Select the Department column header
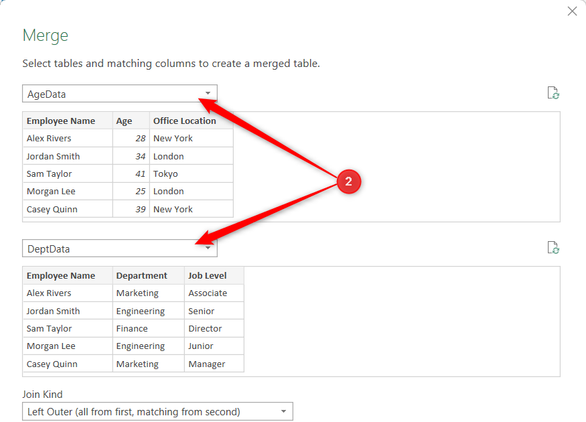This screenshot has height=422, width=586. pos(148,275)
